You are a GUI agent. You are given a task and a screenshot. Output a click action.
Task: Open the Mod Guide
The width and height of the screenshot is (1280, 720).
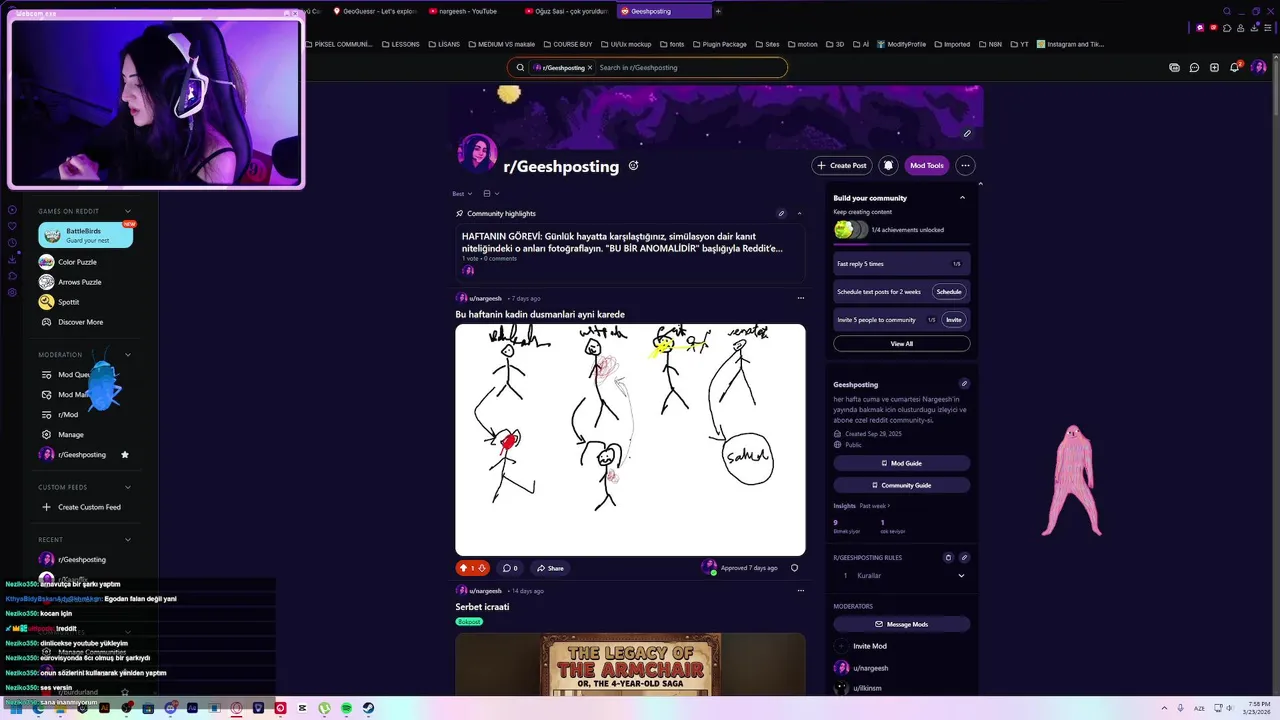901,463
